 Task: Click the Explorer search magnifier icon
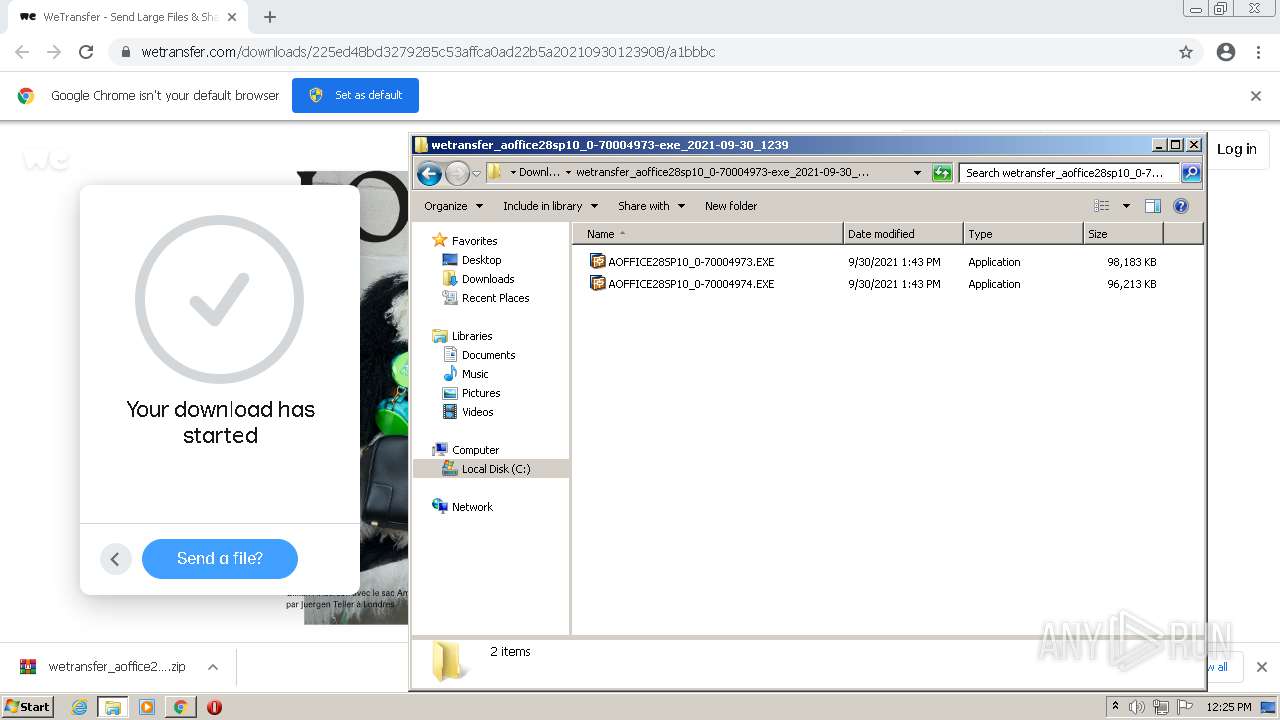tap(1191, 173)
